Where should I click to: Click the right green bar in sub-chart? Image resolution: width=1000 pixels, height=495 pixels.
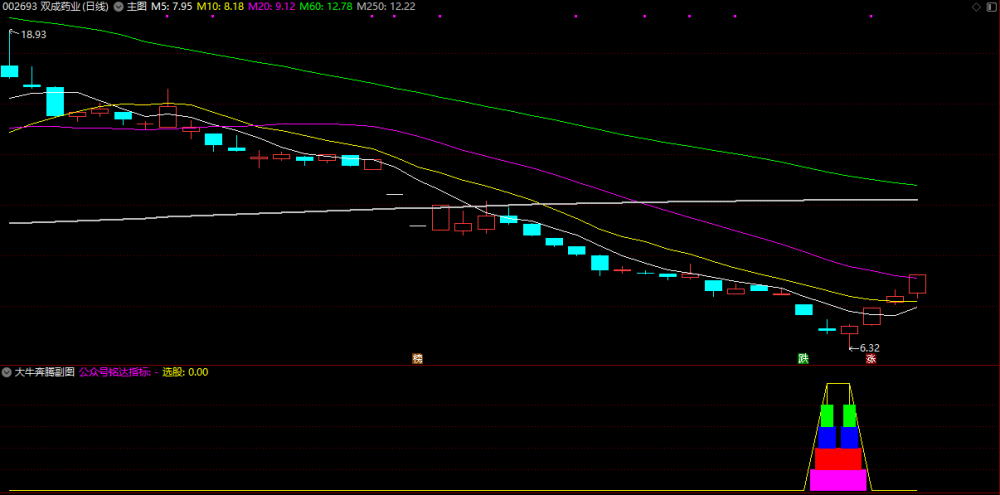tap(849, 415)
